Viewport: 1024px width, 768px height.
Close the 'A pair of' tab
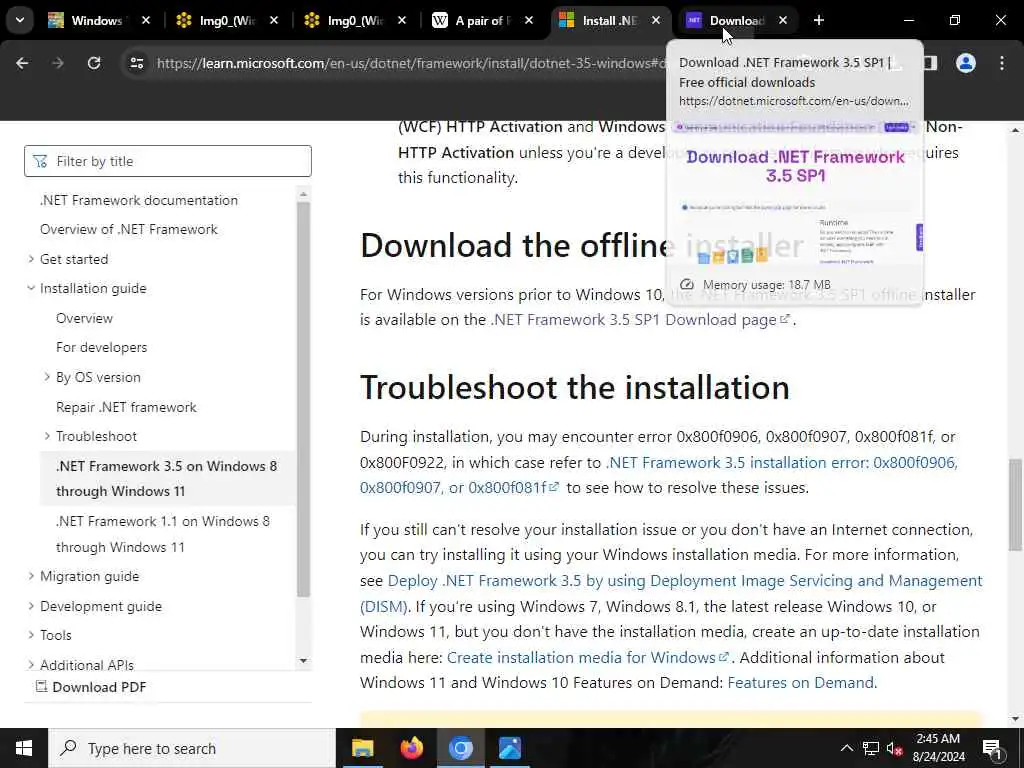pos(529,20)
